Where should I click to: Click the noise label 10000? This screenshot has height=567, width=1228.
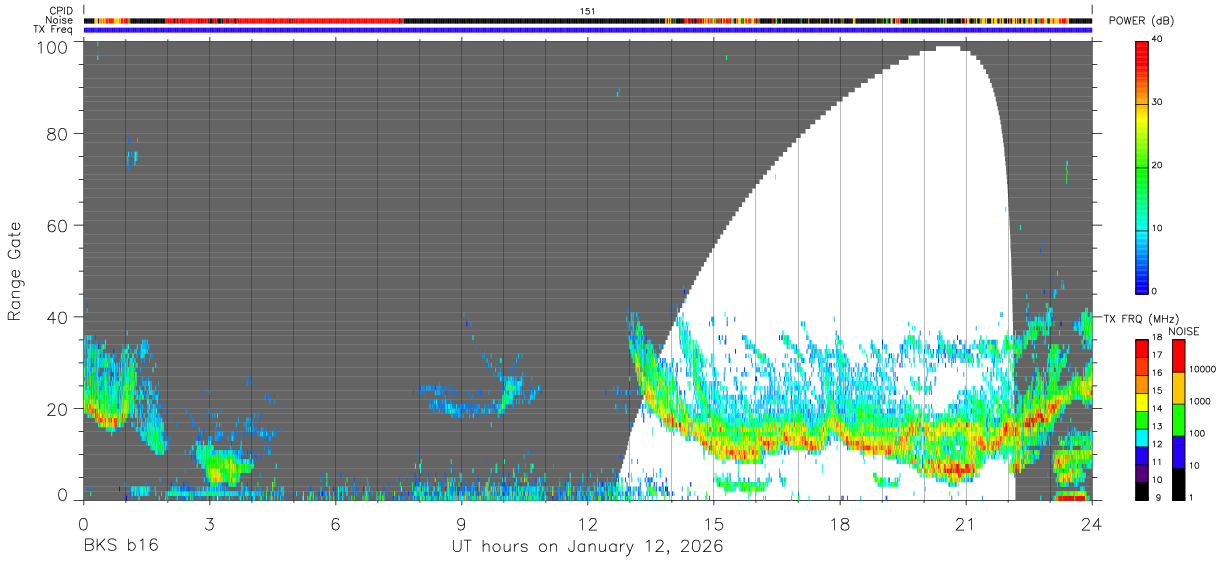(x=1201, y=370)
